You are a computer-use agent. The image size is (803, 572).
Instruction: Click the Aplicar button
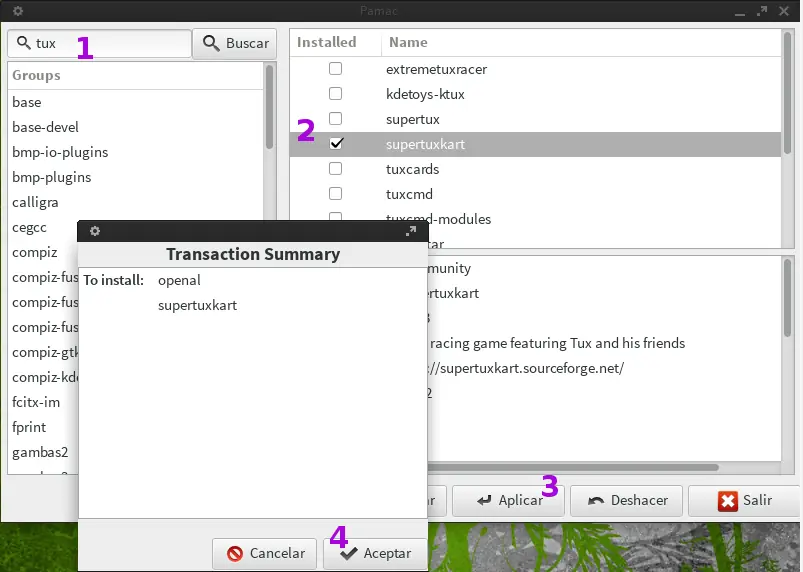[x=509, y=500]
